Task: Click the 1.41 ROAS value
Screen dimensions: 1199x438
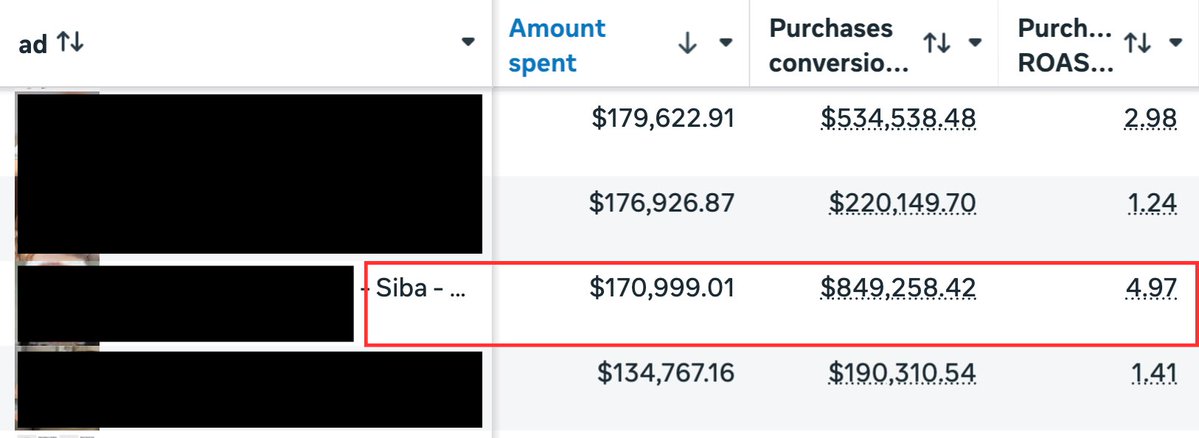Action: pyautogui.click(x=1154, y=373)
